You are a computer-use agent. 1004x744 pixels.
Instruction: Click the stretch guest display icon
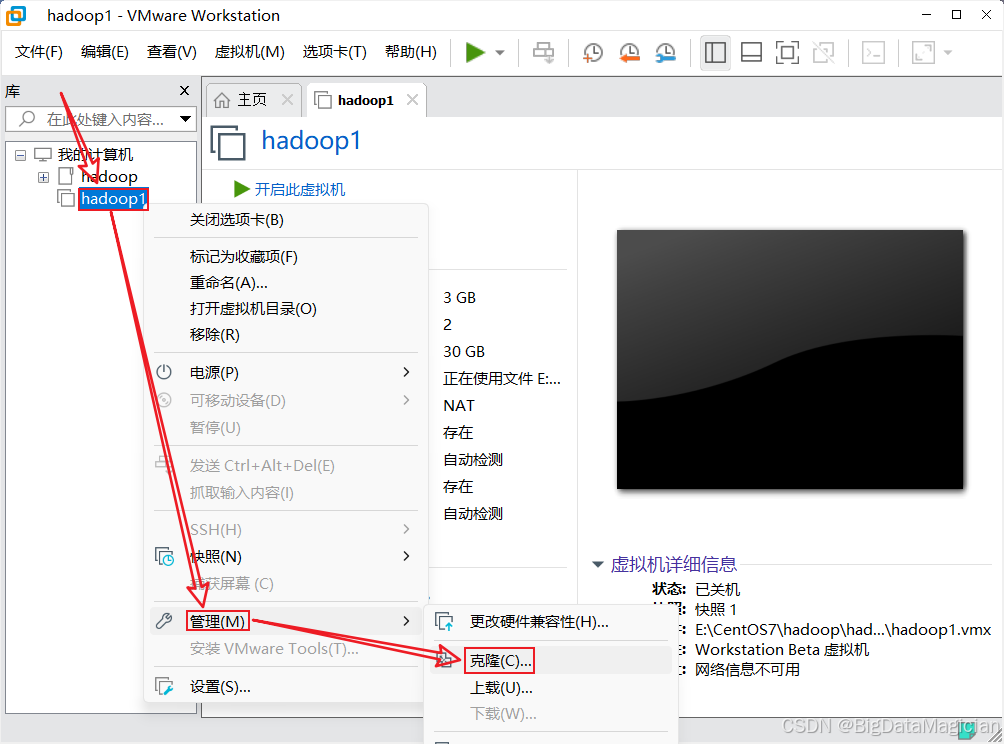pyautogui.click(x=923, y=52)
